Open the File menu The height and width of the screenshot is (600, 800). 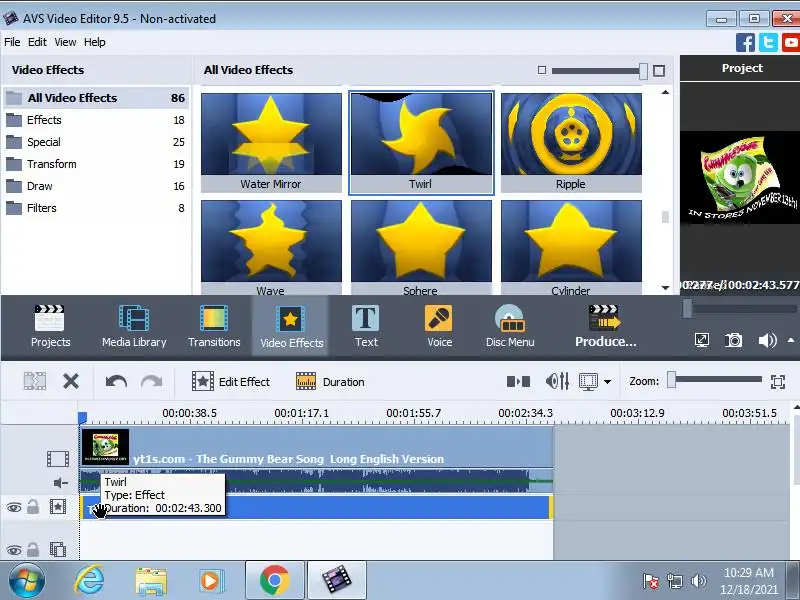12,42
